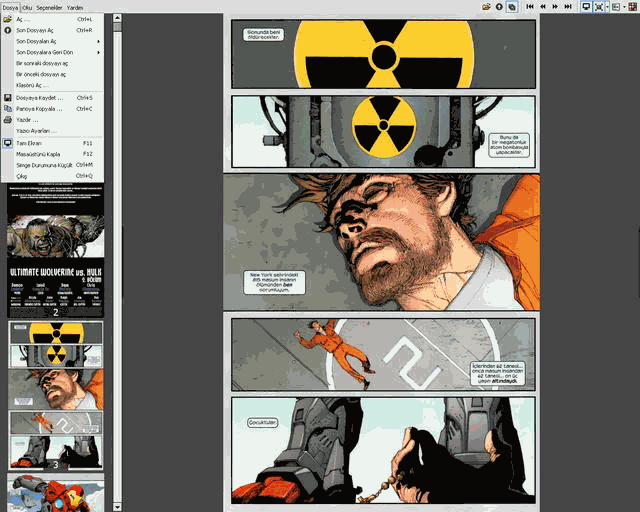Choose 'Bir önceki dosyayı aç'
Screen dimensions: 640x512
tap(53, 74)
